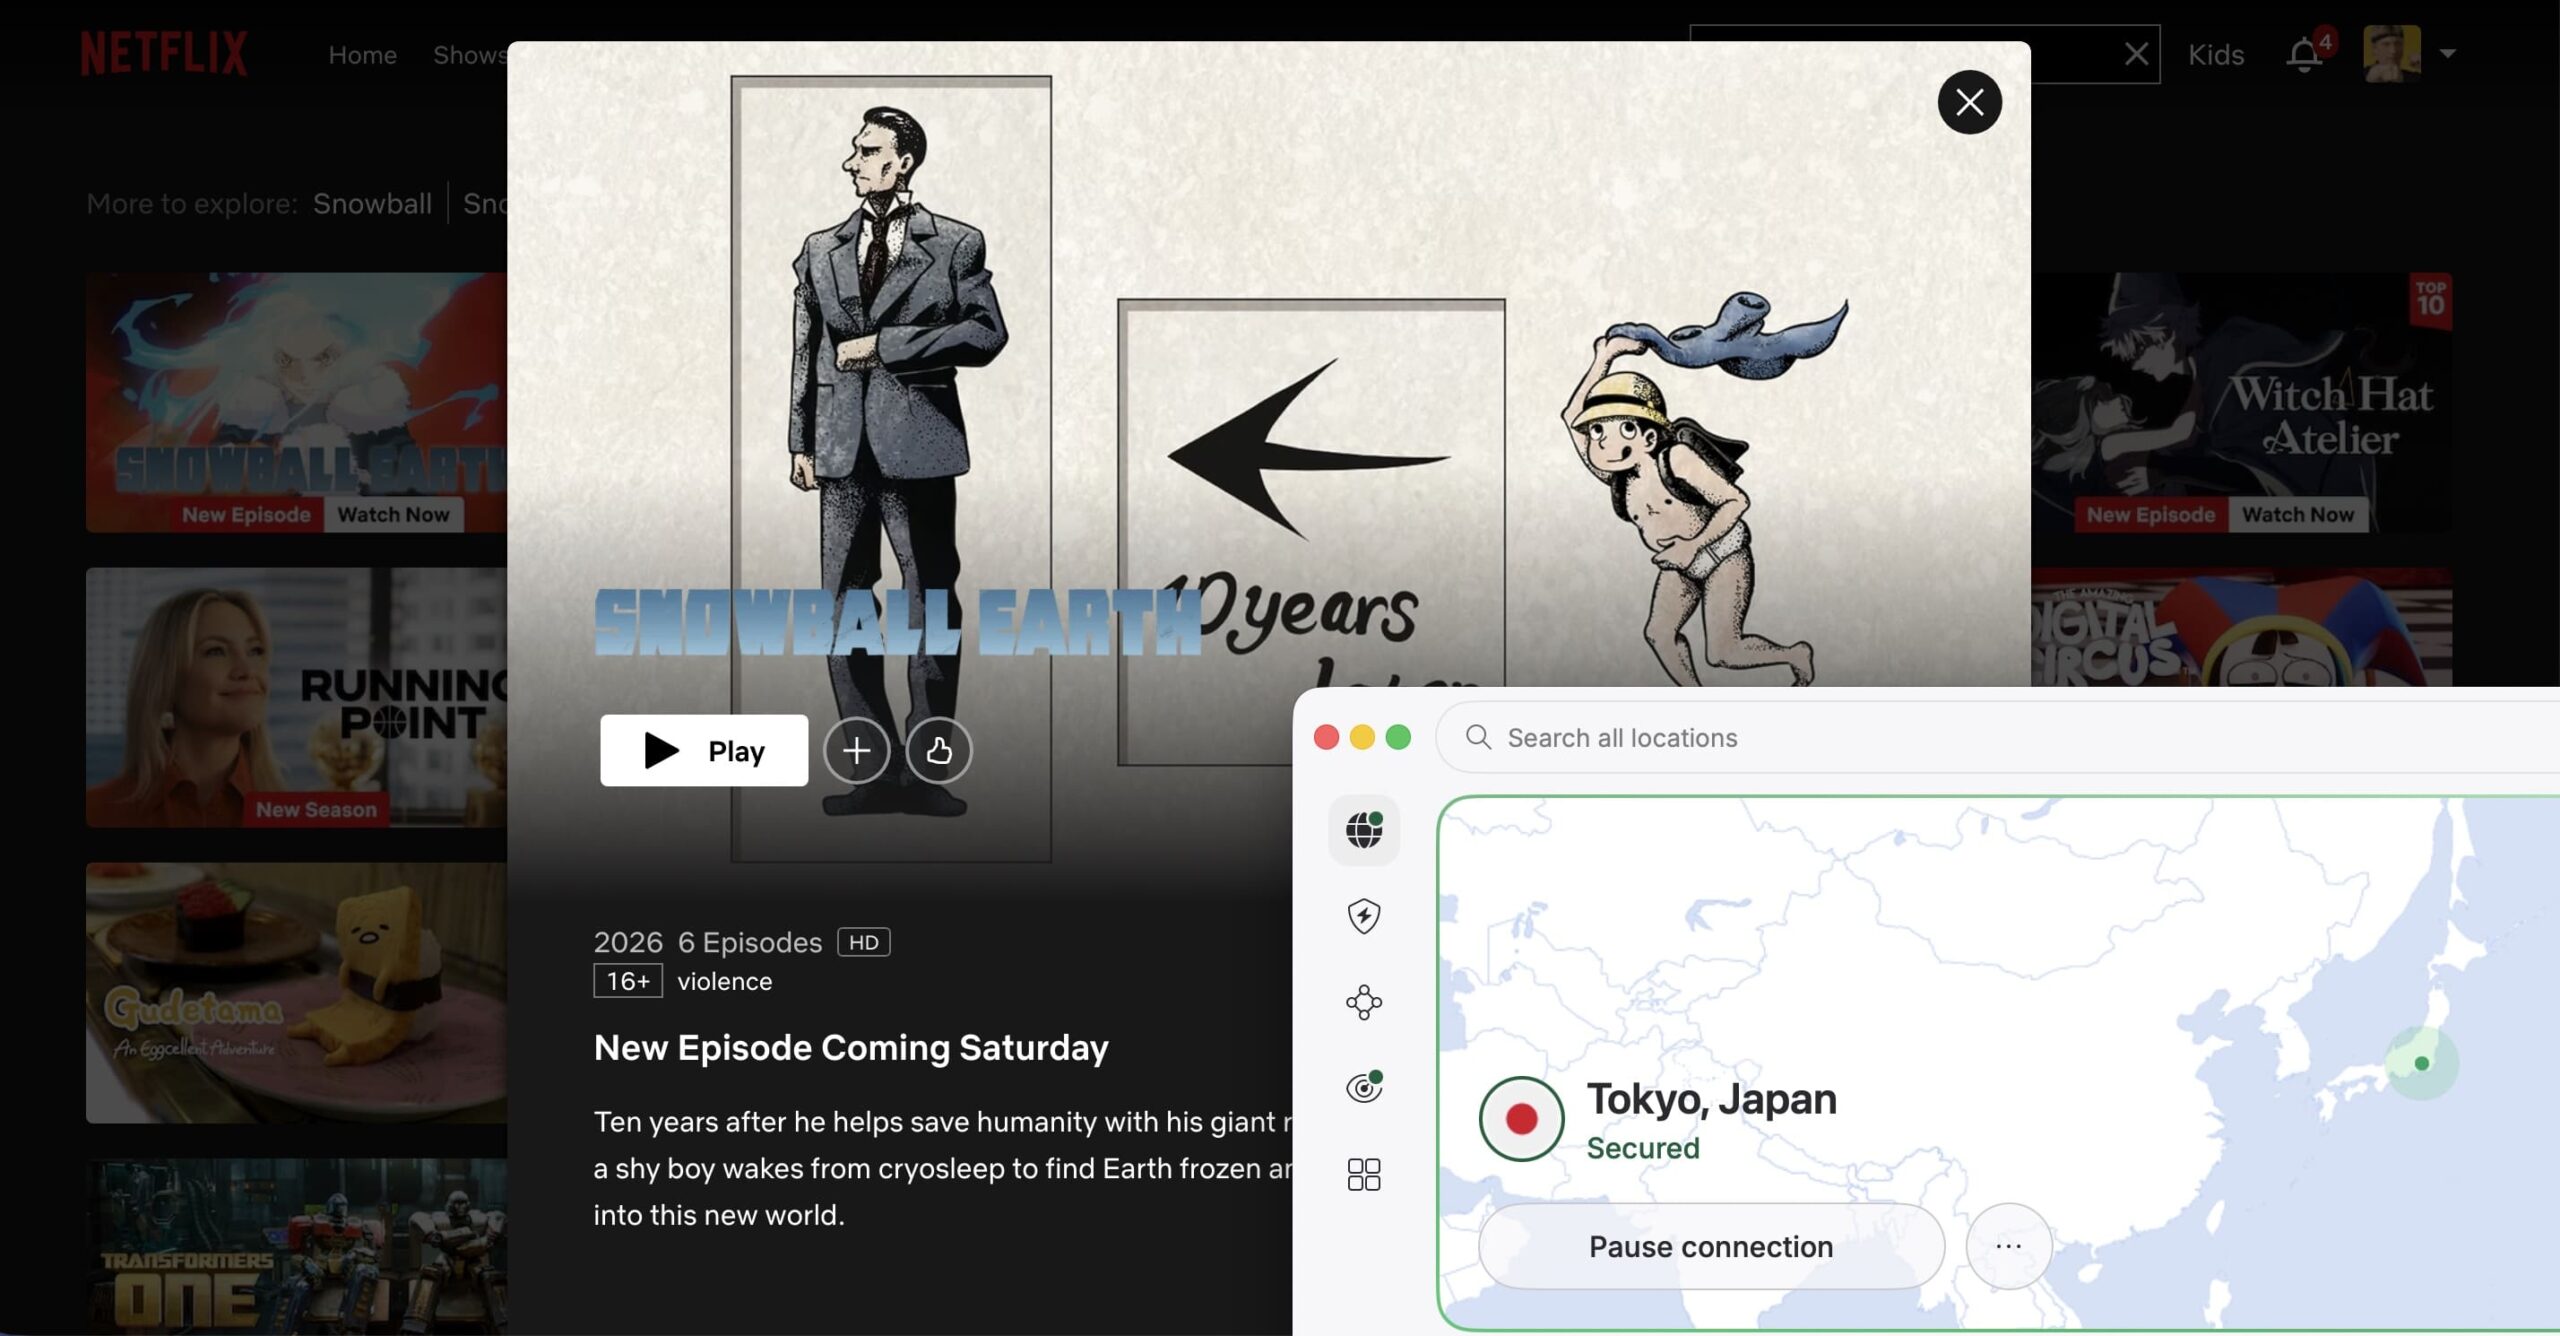Click the Netflix logo

tap(164, 54)
